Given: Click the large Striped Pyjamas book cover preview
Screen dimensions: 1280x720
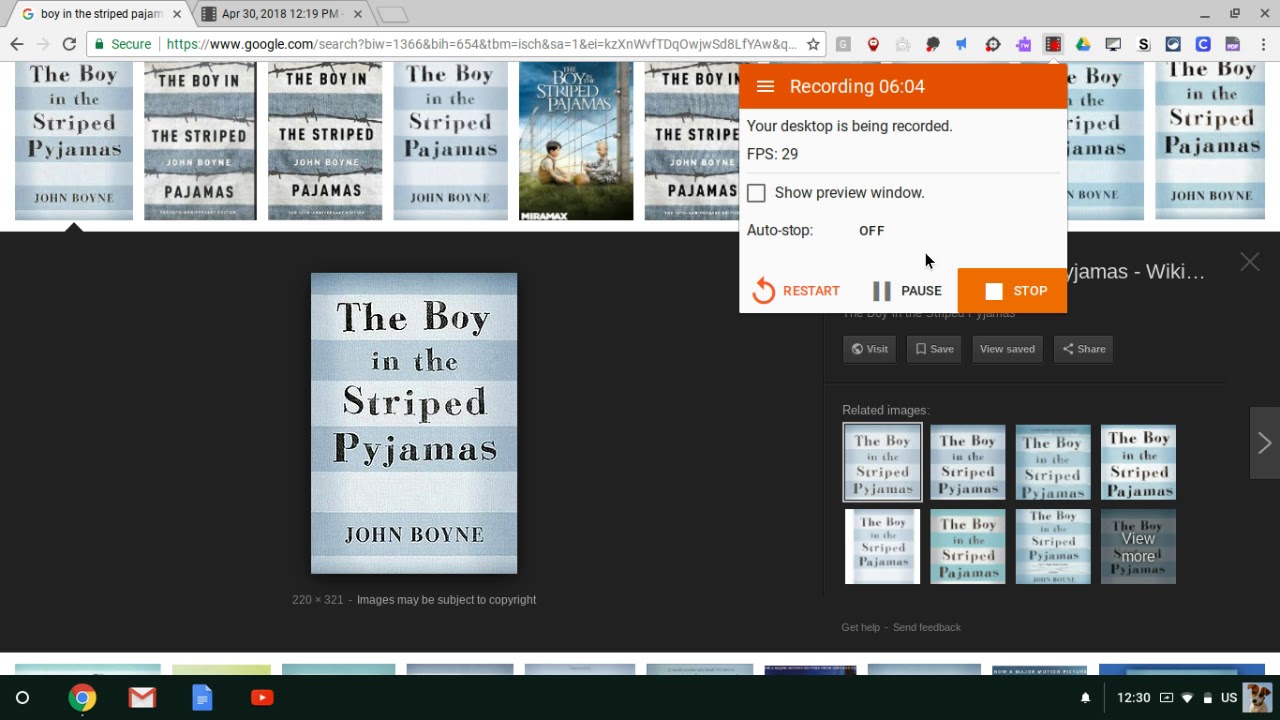Looking at the screenshot, I should (414, 423).
